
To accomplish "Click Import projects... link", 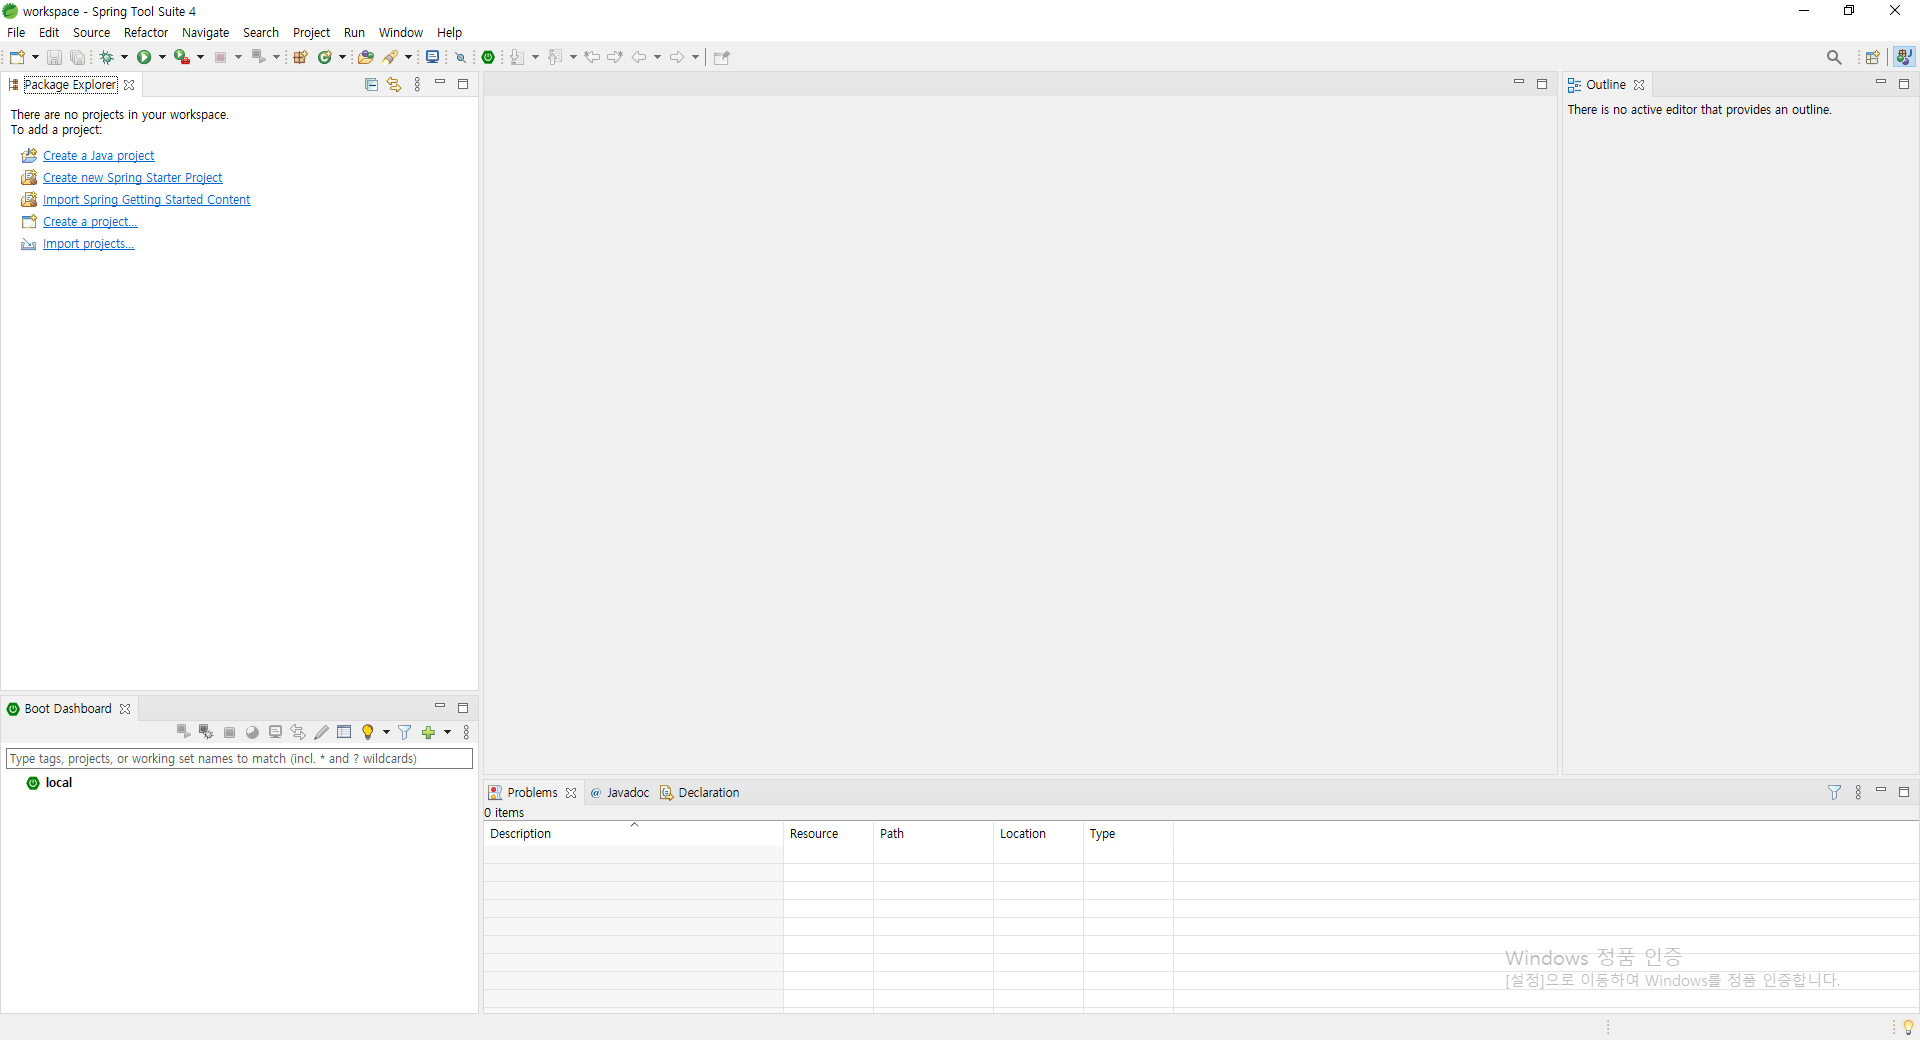I will (x=88, y=244).
